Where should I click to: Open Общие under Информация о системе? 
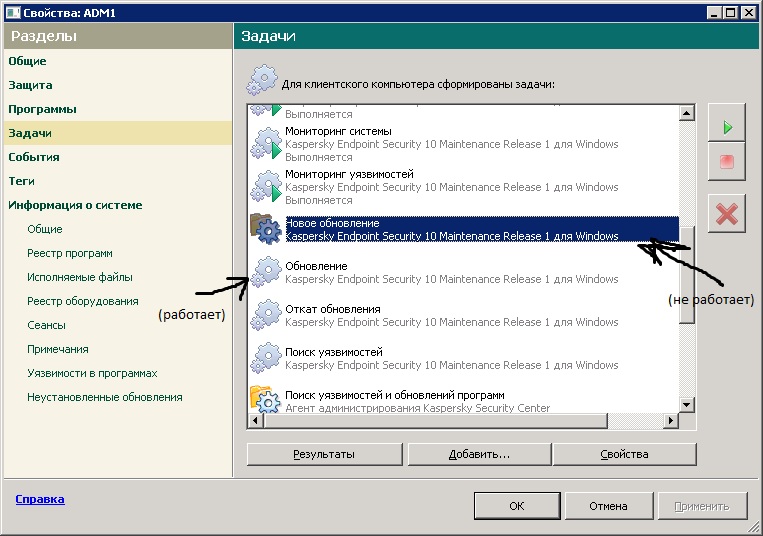tap(45, 229)
